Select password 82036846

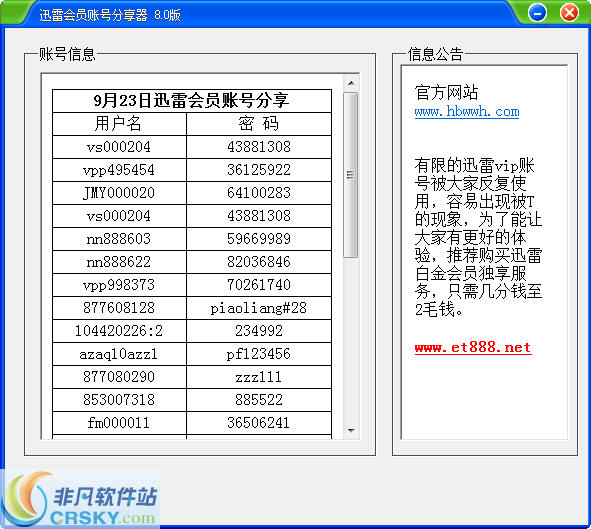click(259, 262)
